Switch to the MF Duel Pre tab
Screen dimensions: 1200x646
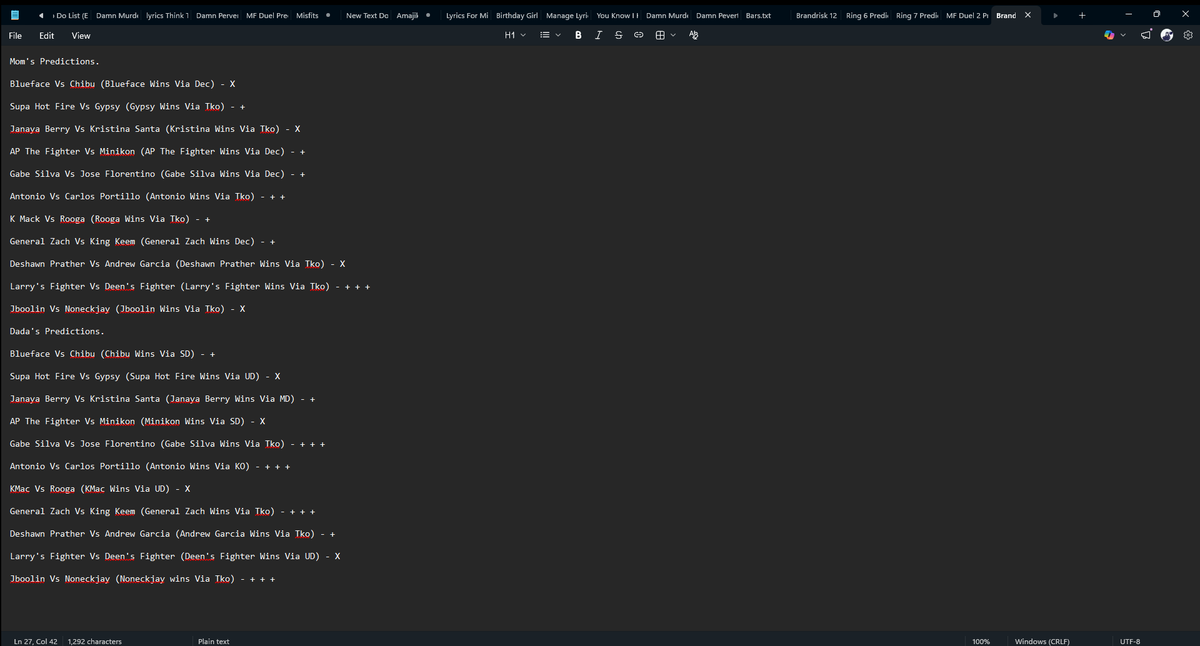[x=267, y=16]
